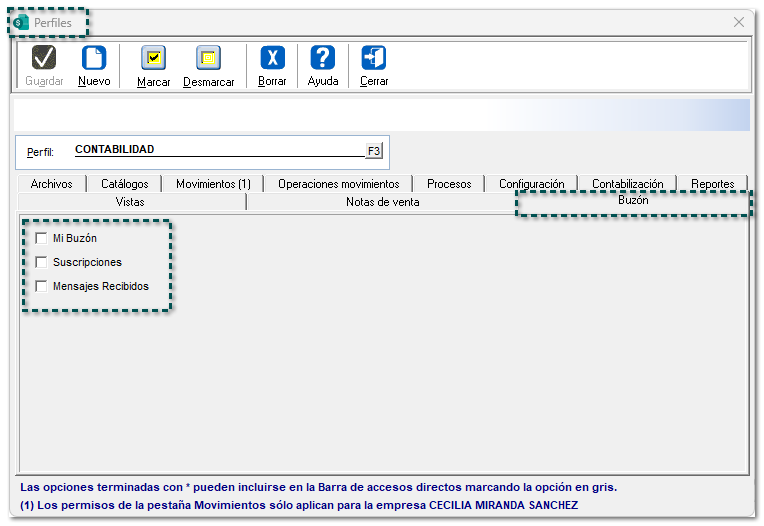Check the Suscripciones option
This screenshot has height=526, width=764.
[41, 262]
